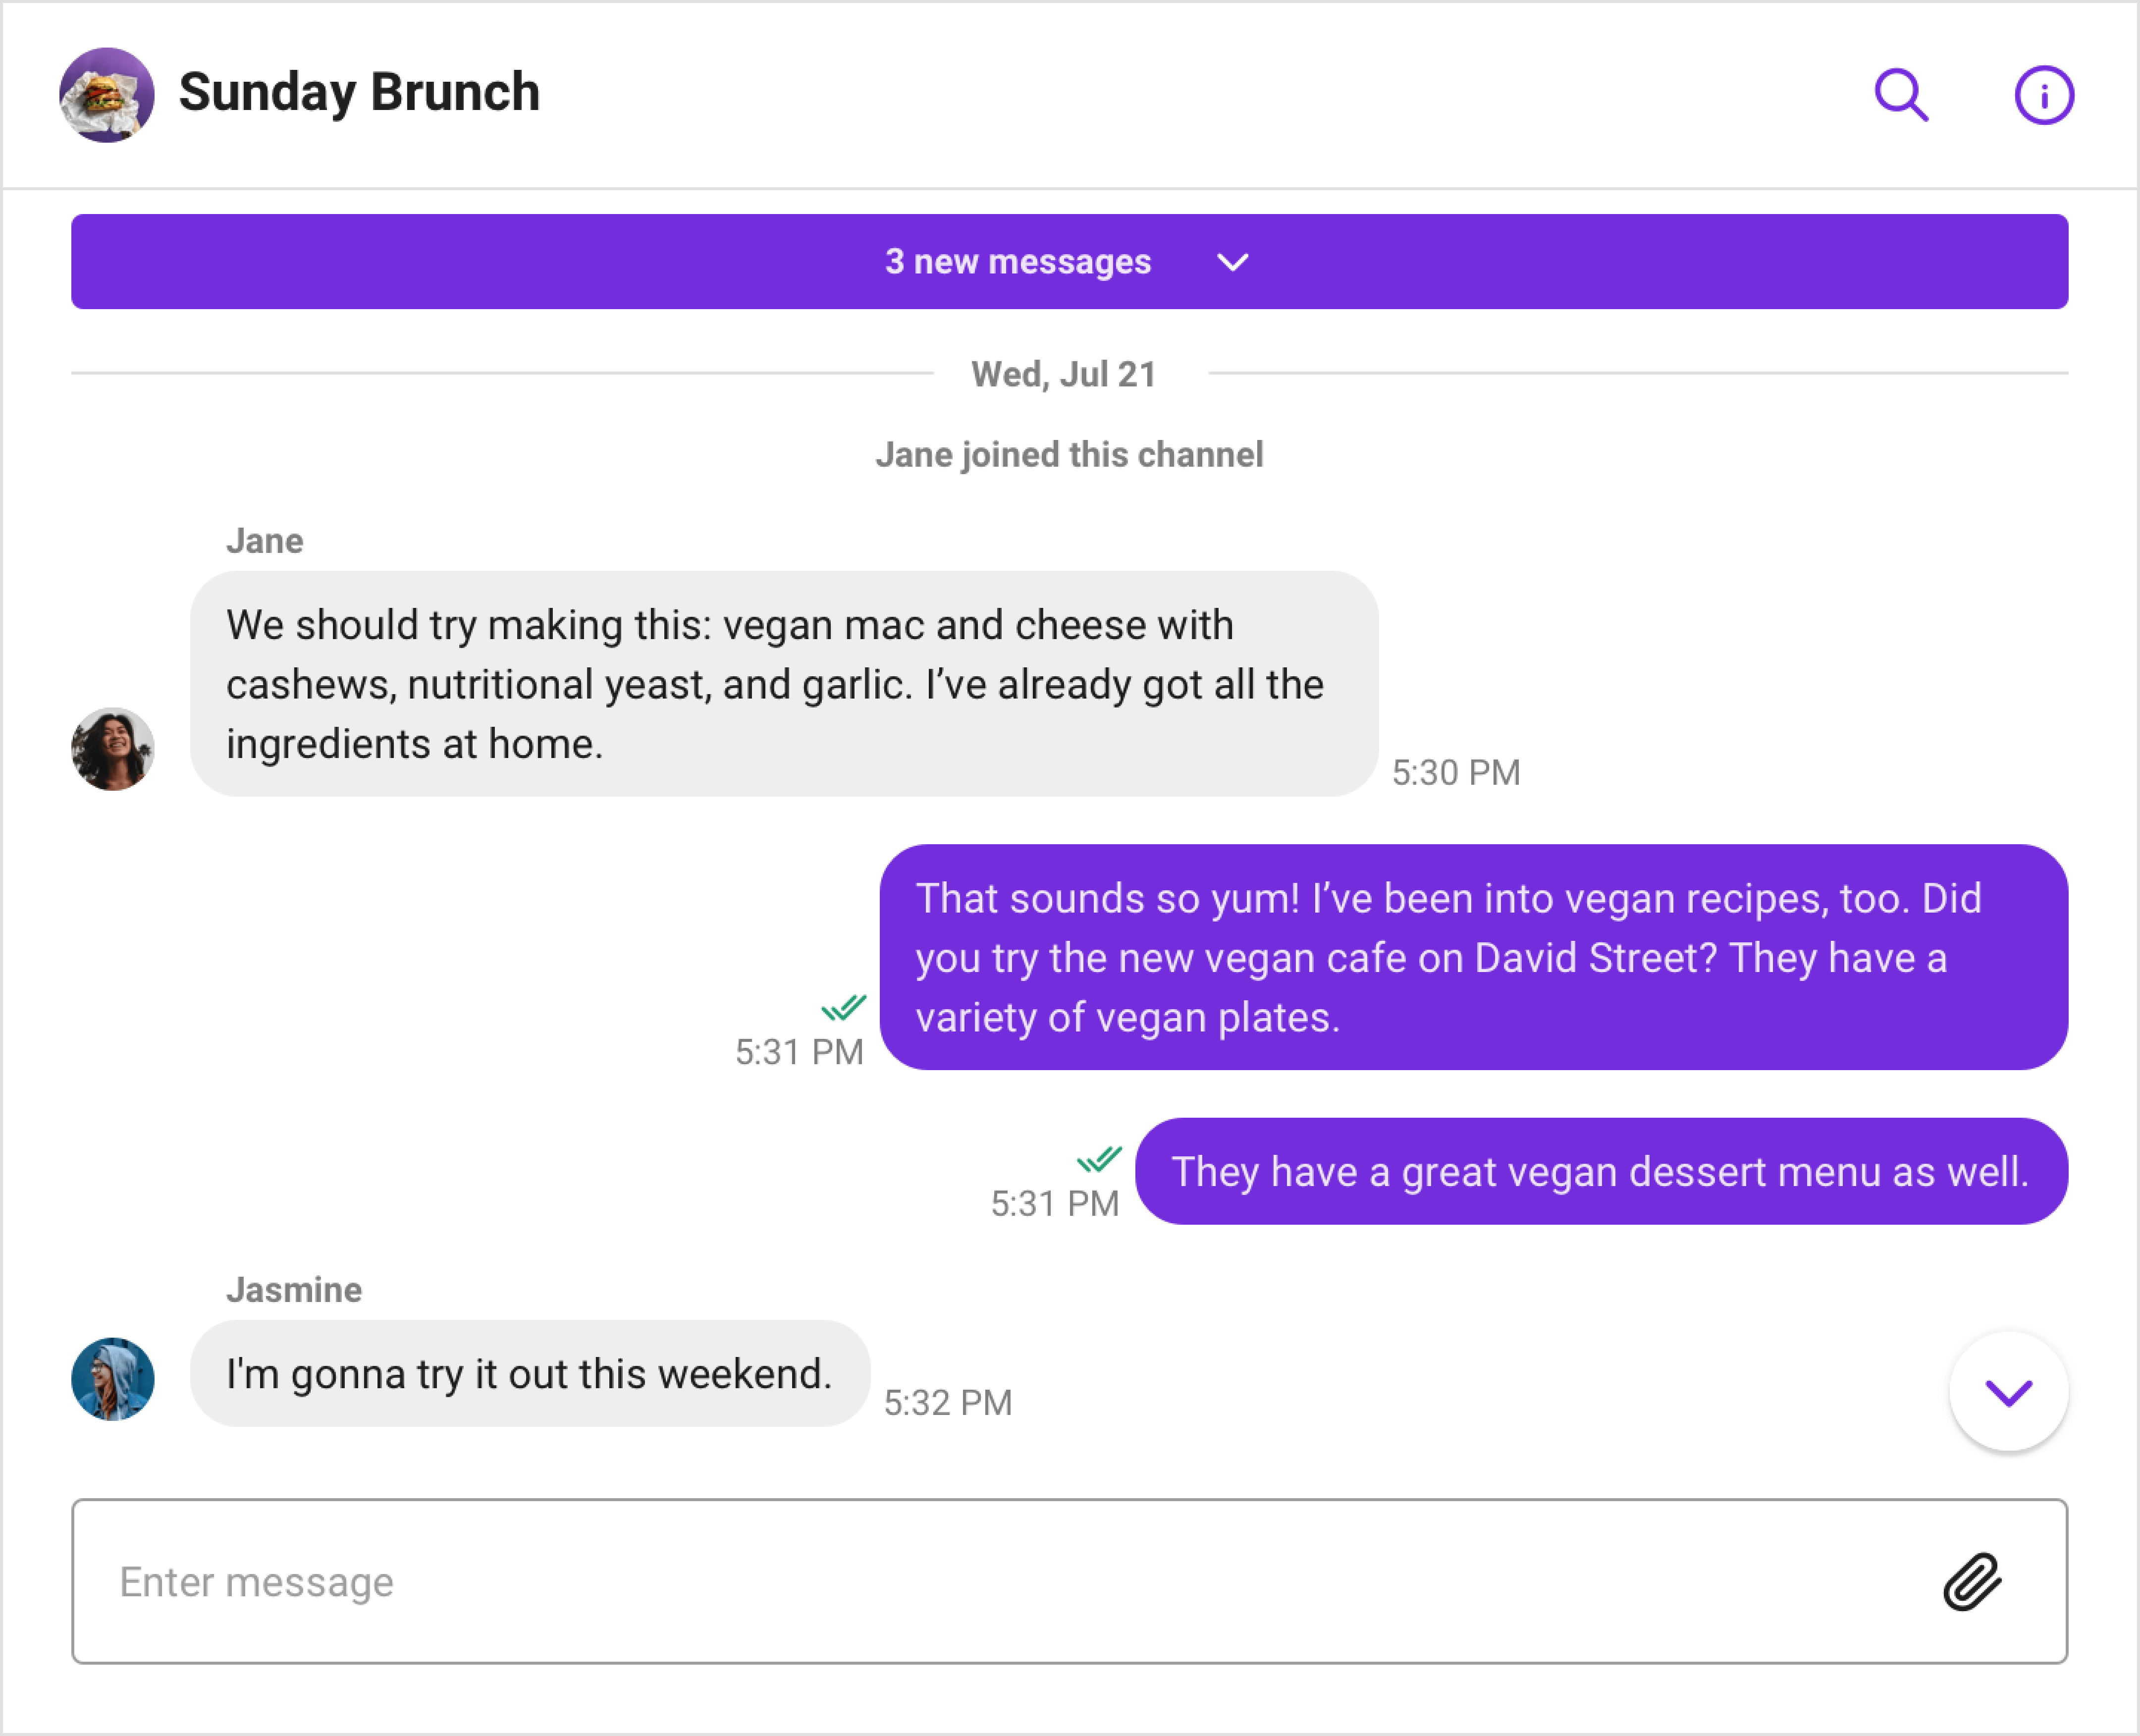The height and width of the screenshot is (1736, 2140).
Task: Open Jane's profile avatar
Action: 113,749
